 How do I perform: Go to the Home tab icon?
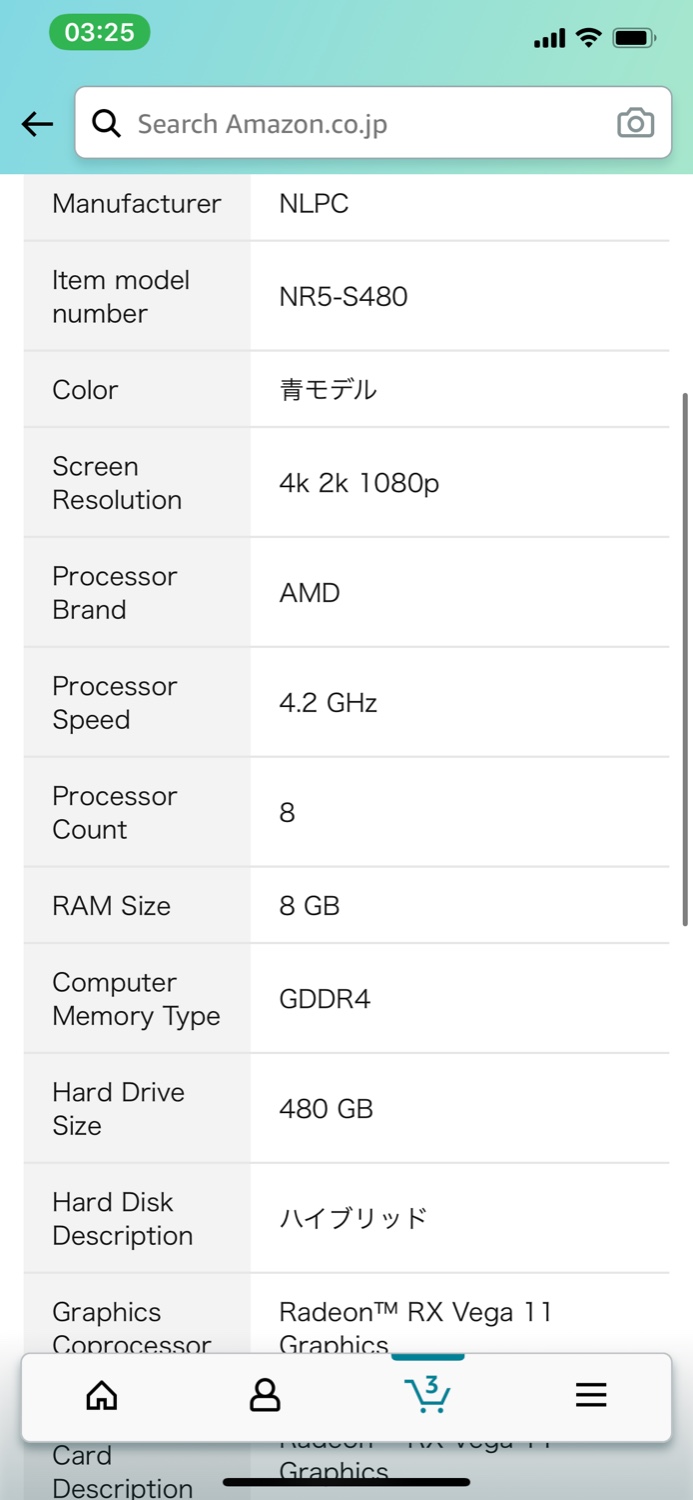pos(102,1395)
